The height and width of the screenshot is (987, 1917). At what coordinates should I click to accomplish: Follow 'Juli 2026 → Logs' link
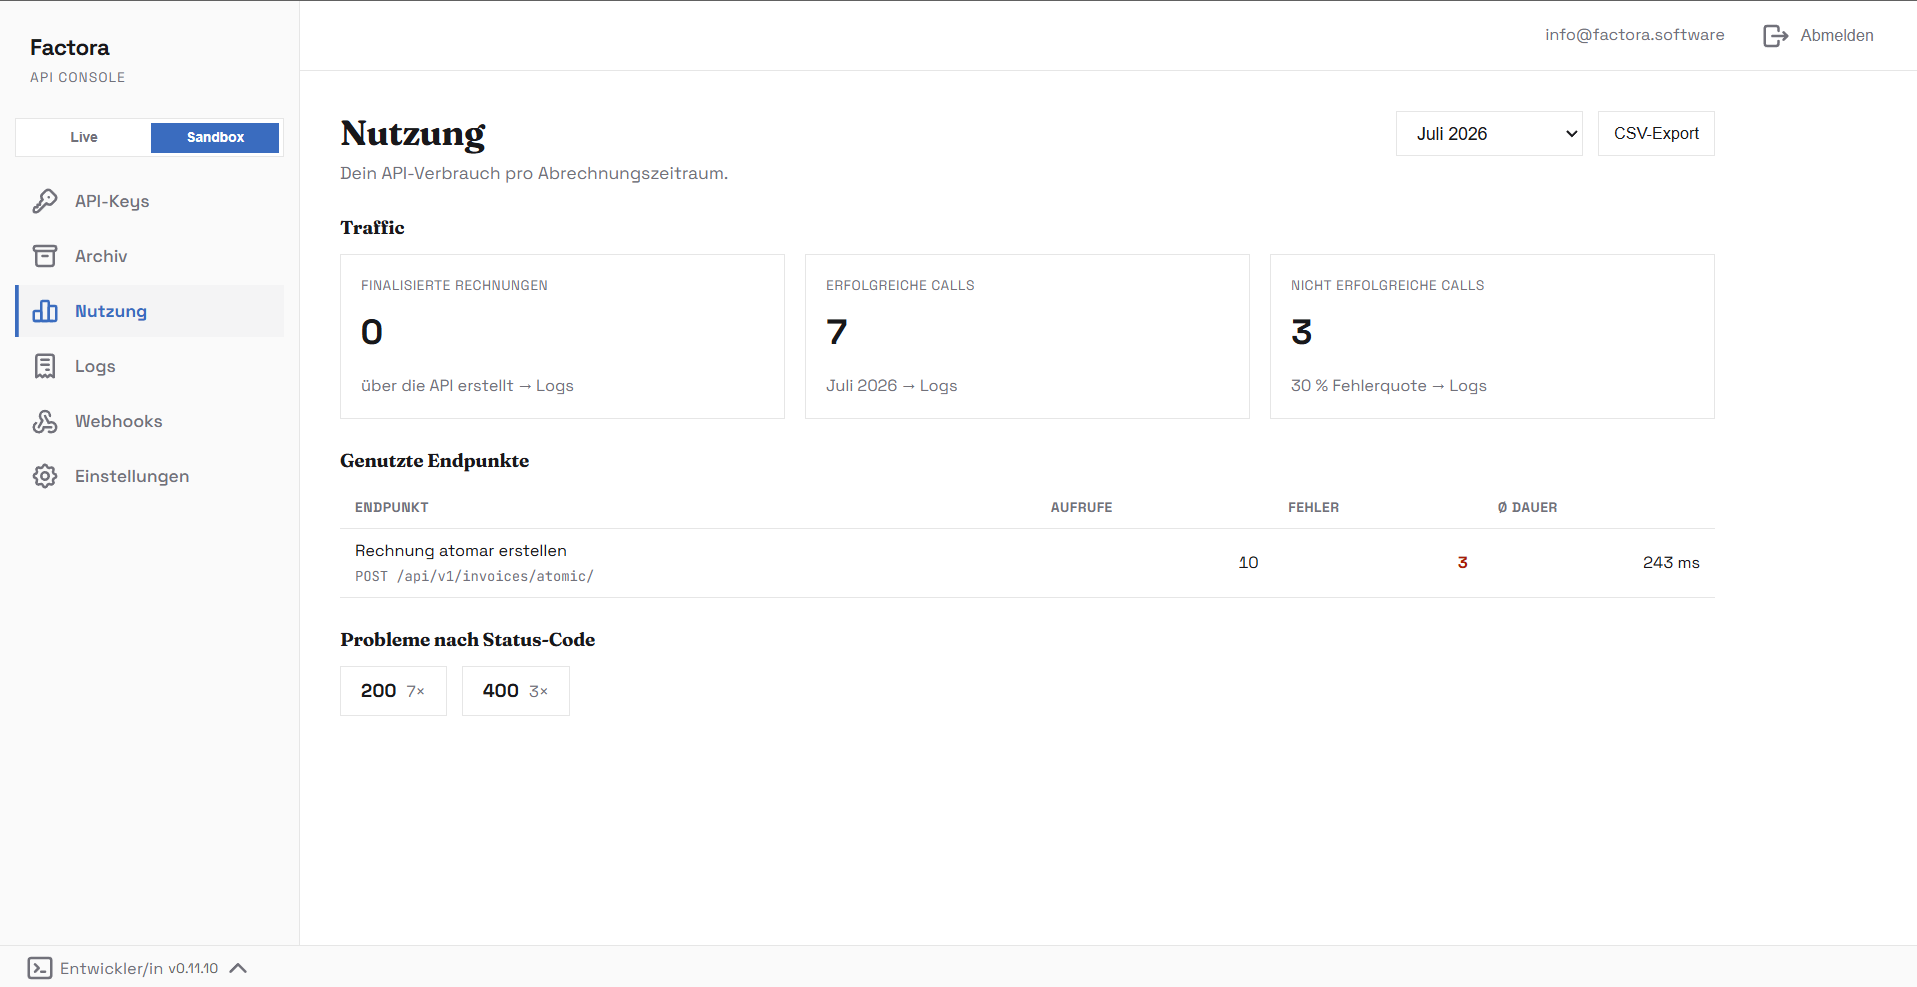coord(892,386)
